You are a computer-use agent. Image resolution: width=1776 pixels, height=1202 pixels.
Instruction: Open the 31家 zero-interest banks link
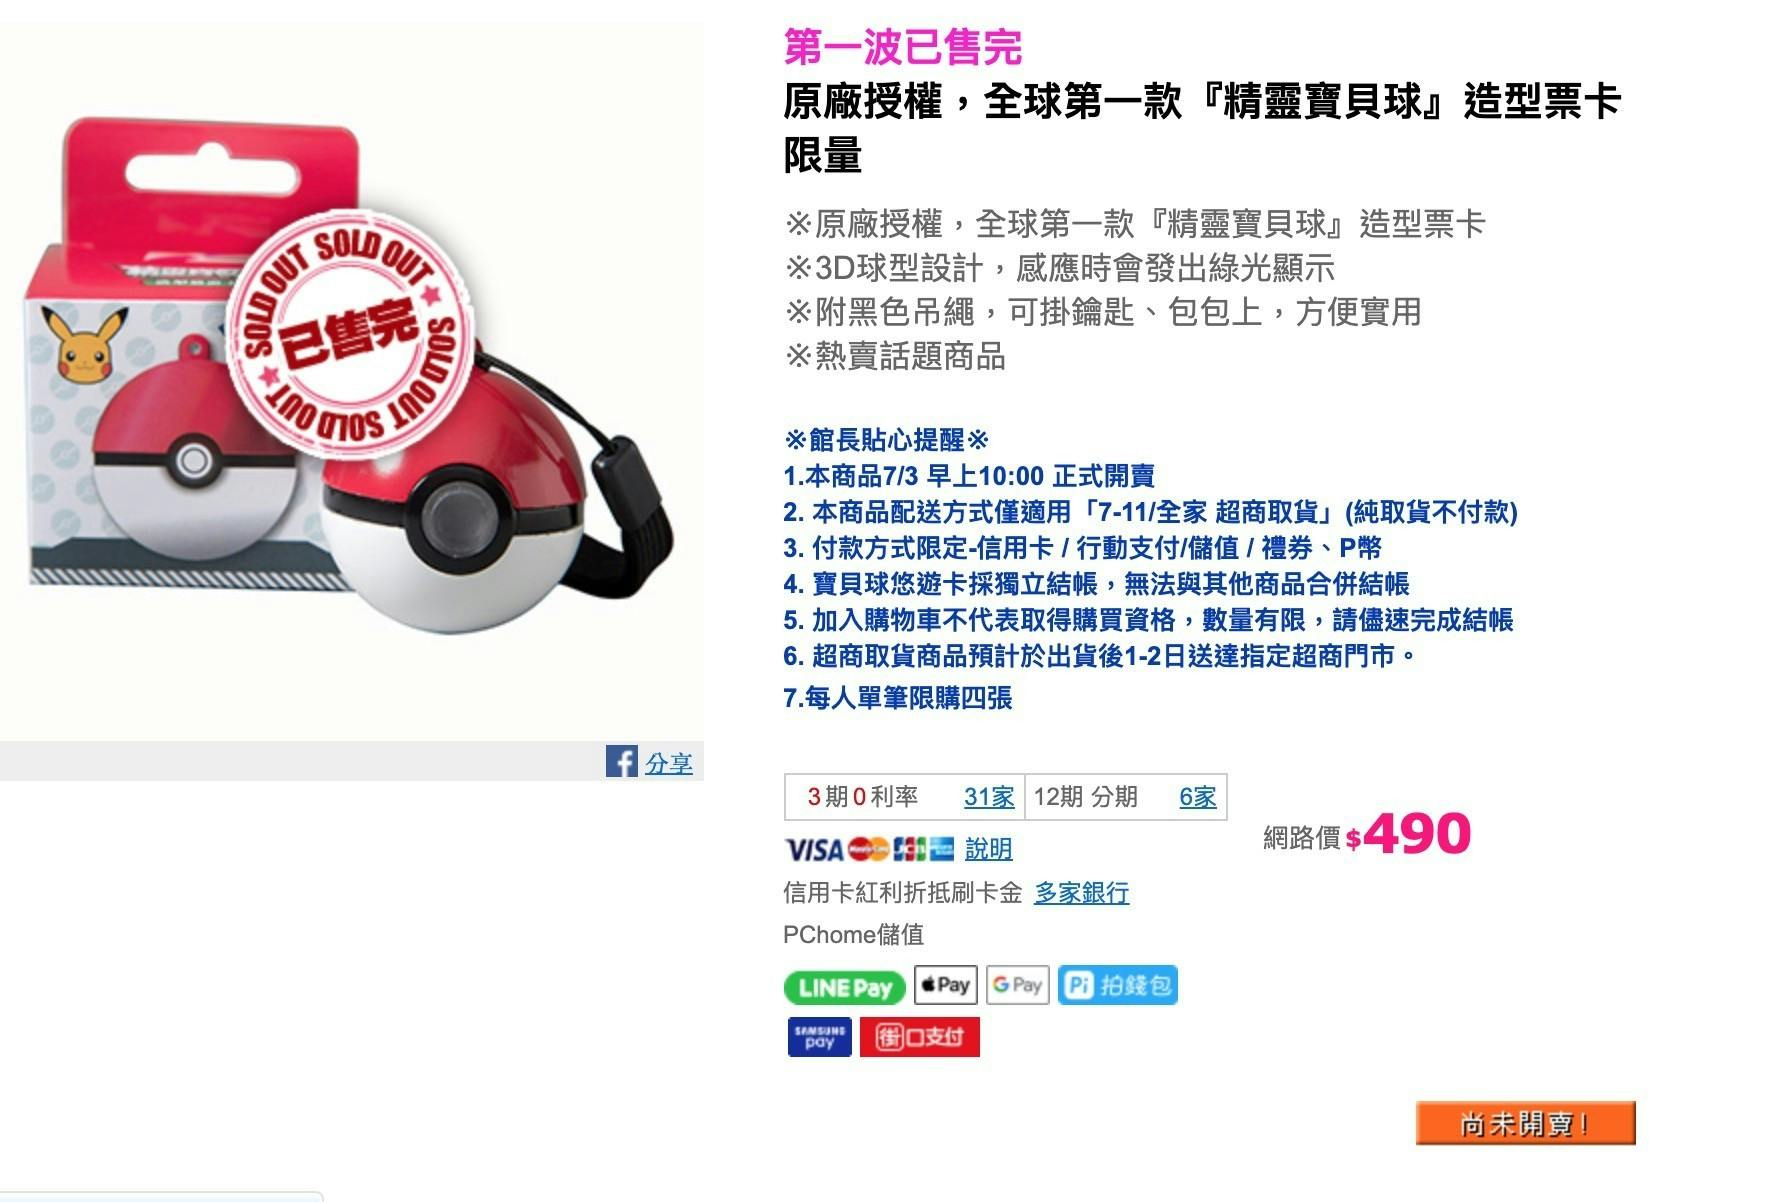coord(989,797)
